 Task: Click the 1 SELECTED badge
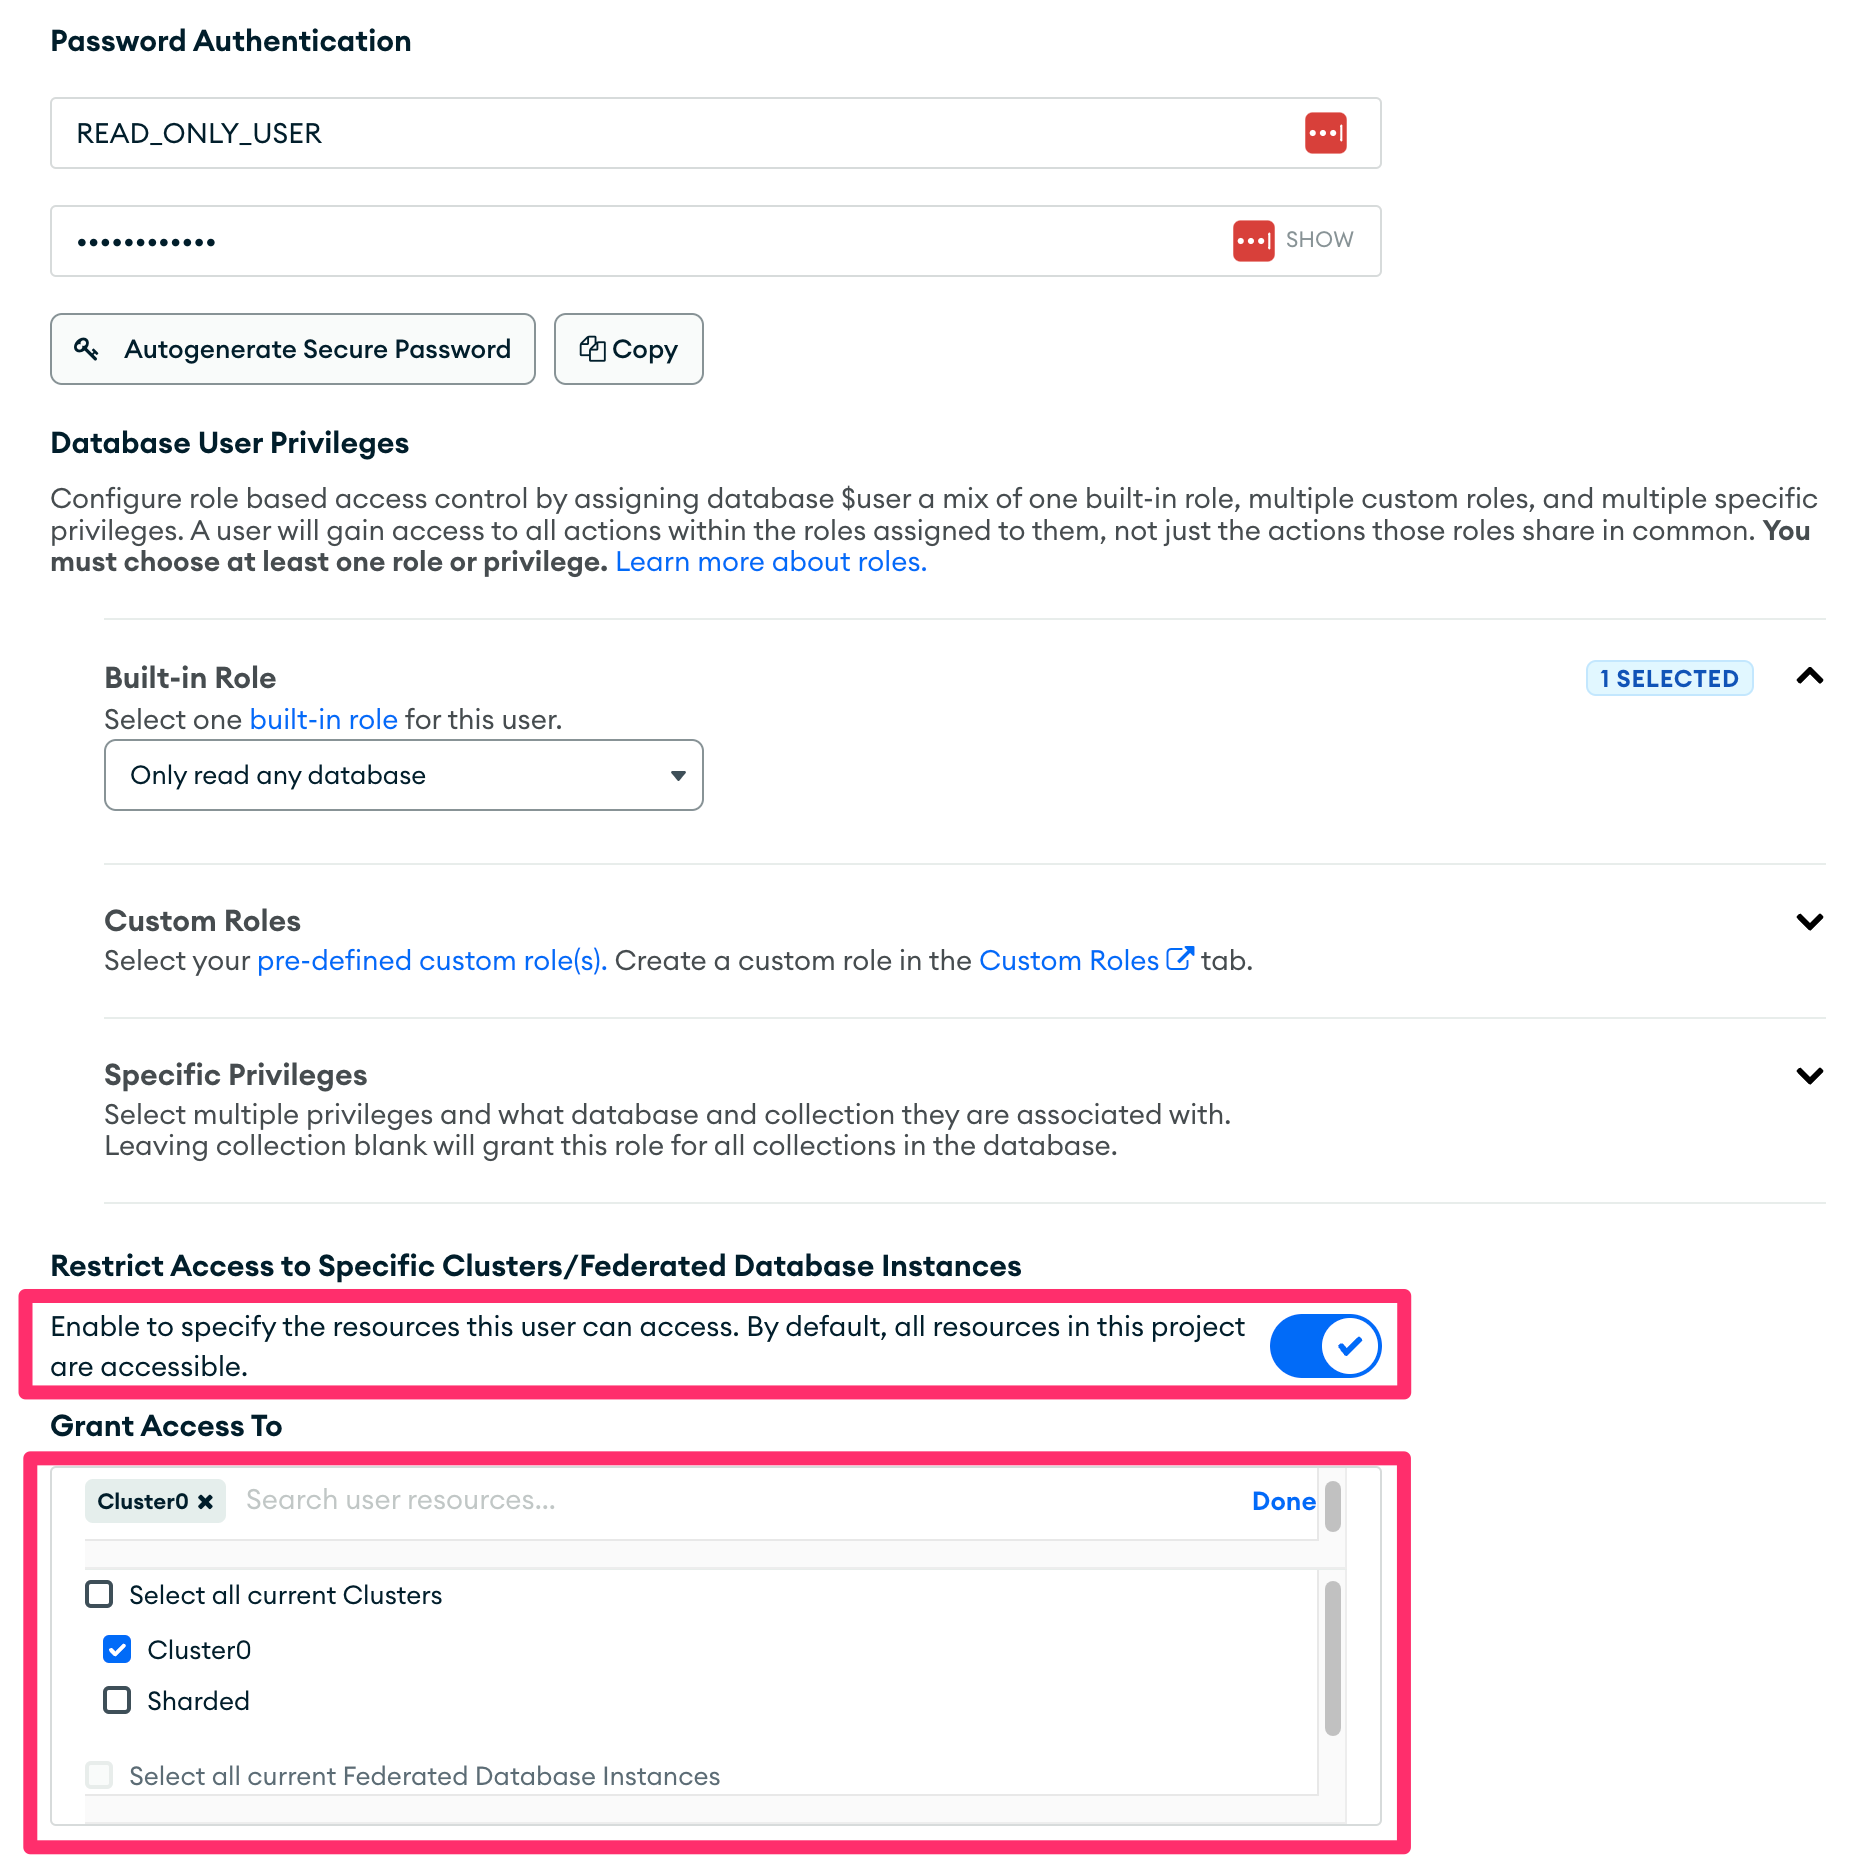pyautogui.click(x=1669, y=678)
